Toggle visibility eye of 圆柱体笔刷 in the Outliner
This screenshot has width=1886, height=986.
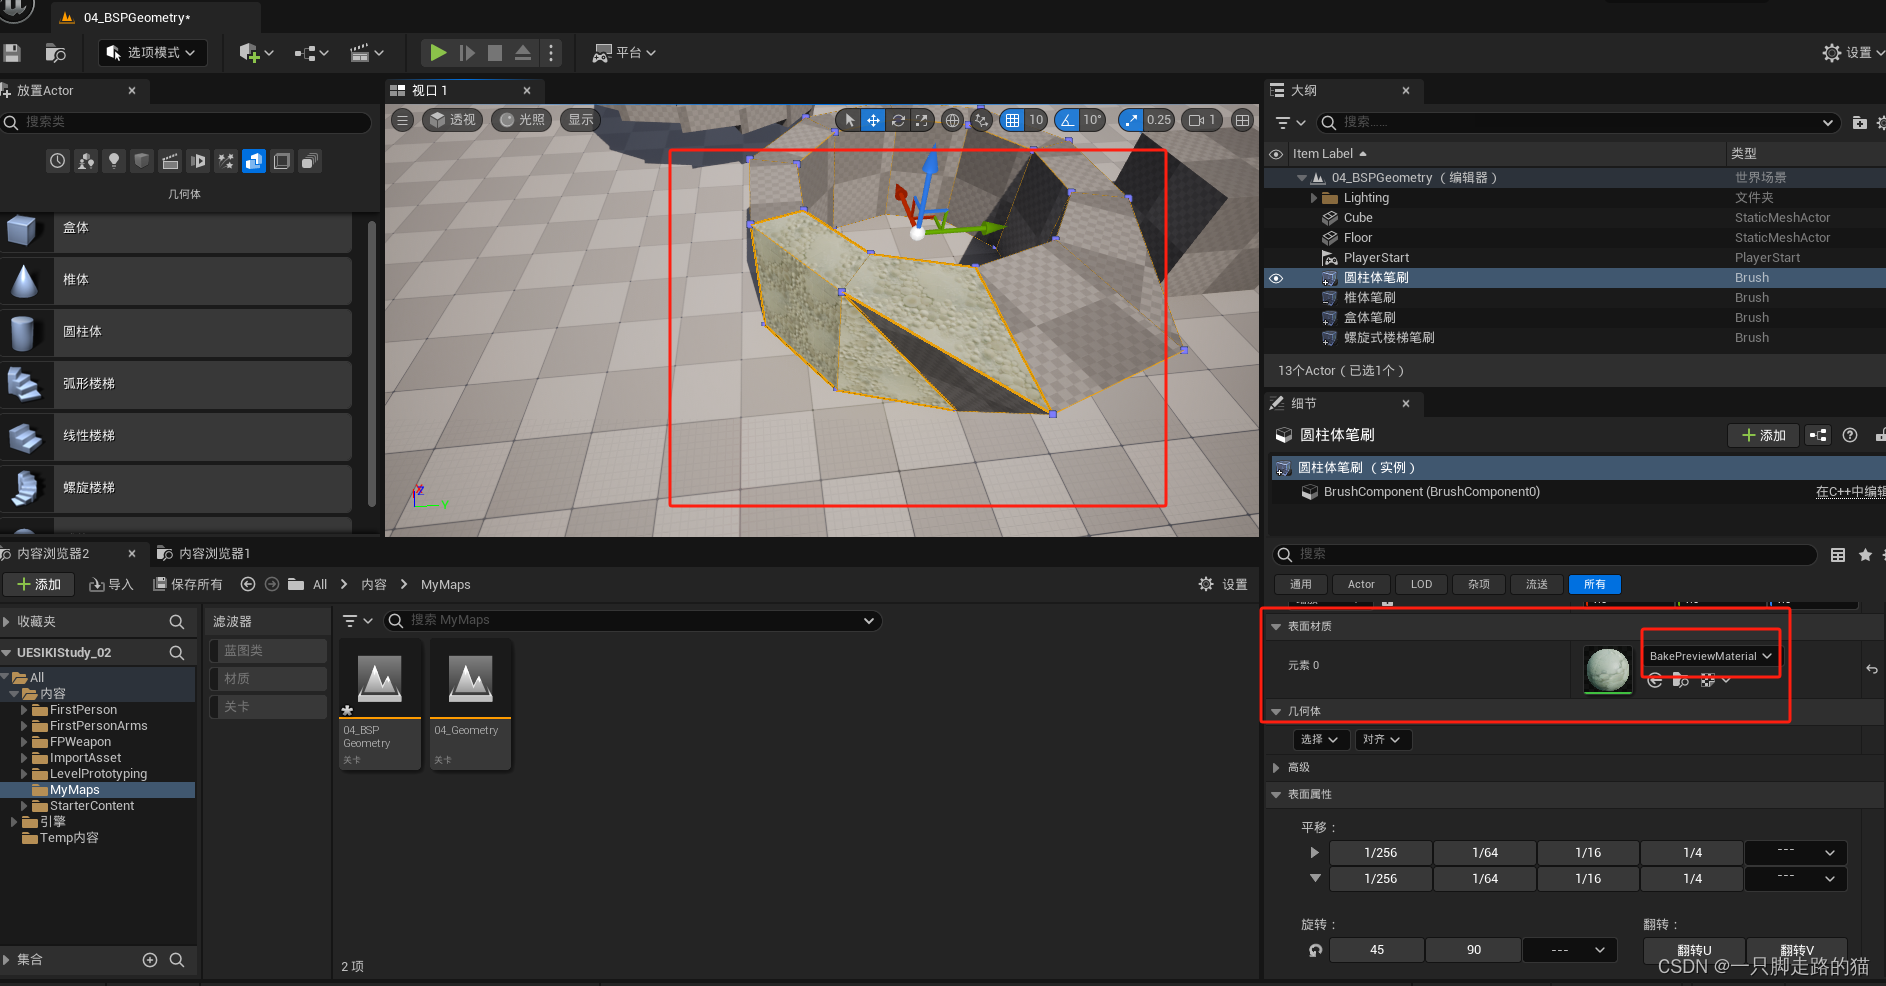[x=1276, y=278]
